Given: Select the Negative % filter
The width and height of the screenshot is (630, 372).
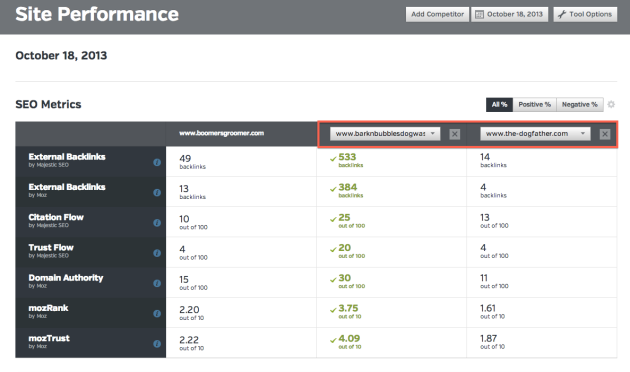Looking at the screenshot, I should point(579,104).
